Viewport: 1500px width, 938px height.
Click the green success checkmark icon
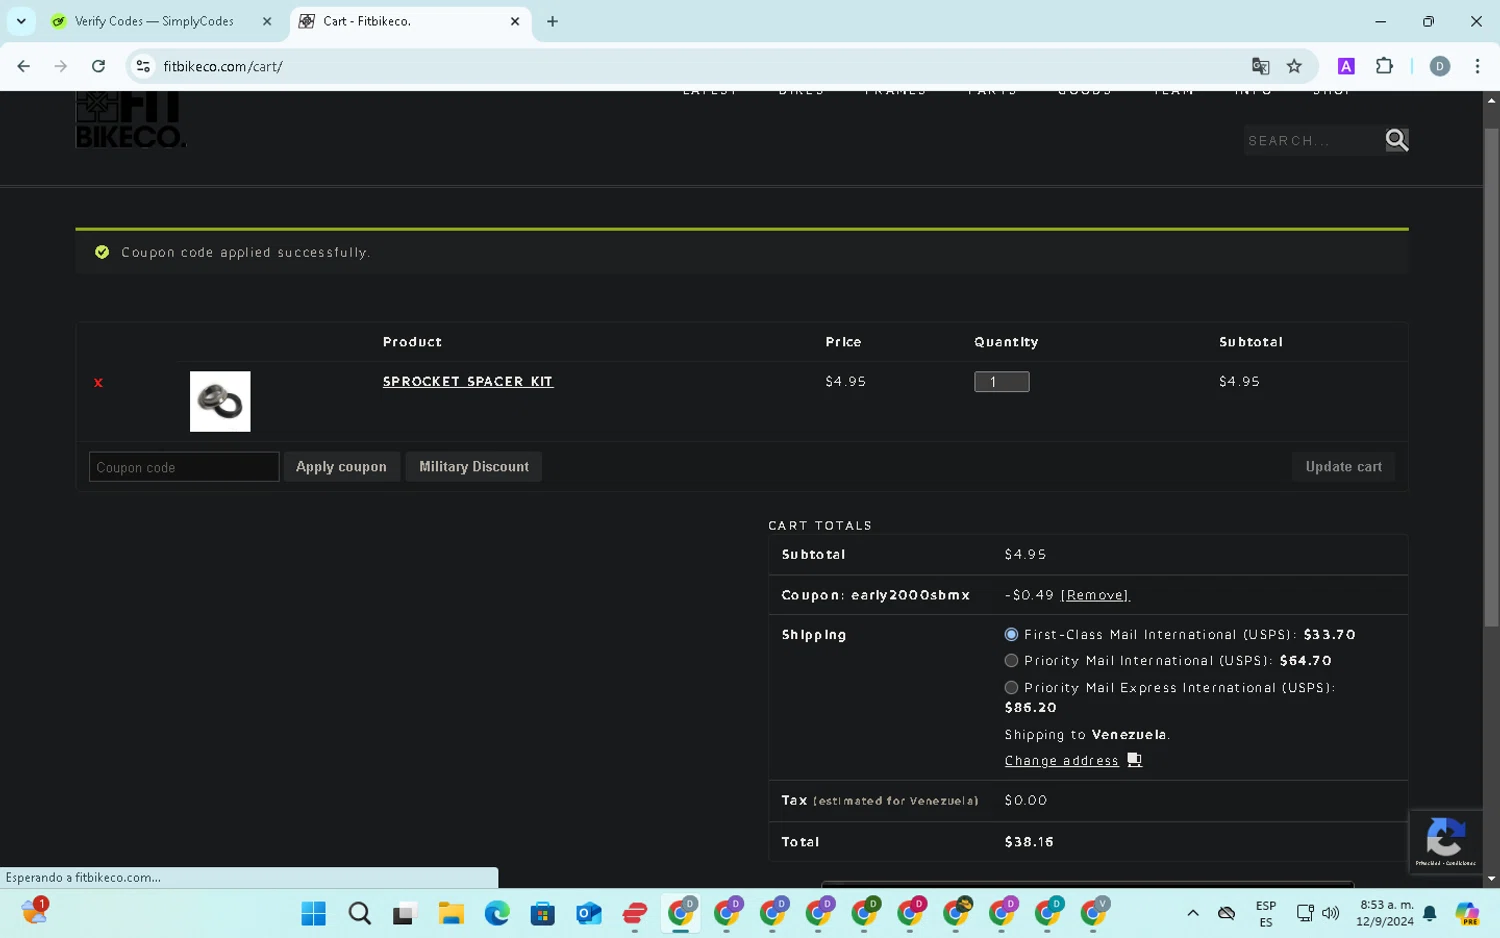102,252
